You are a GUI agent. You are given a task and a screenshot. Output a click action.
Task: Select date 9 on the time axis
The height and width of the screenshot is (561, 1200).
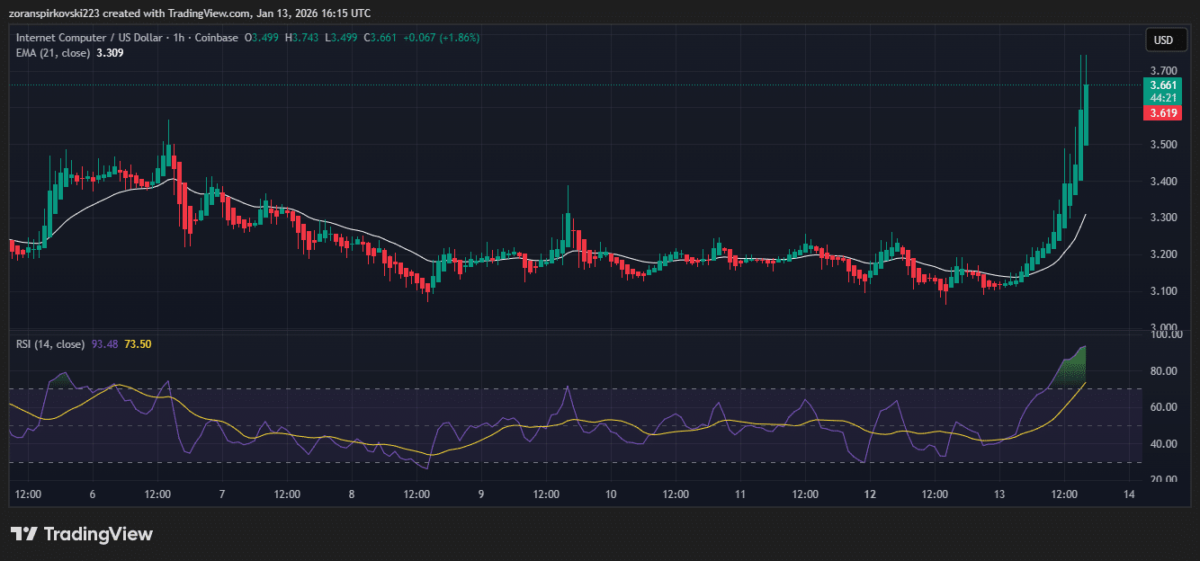482,495
